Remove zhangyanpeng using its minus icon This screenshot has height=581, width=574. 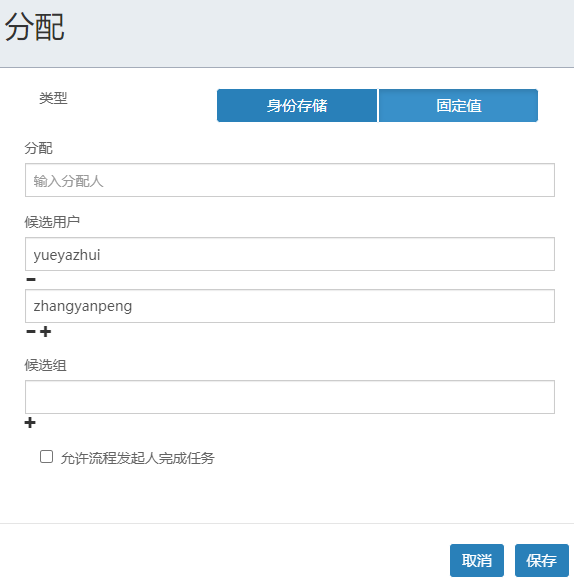tap(31, 331)
